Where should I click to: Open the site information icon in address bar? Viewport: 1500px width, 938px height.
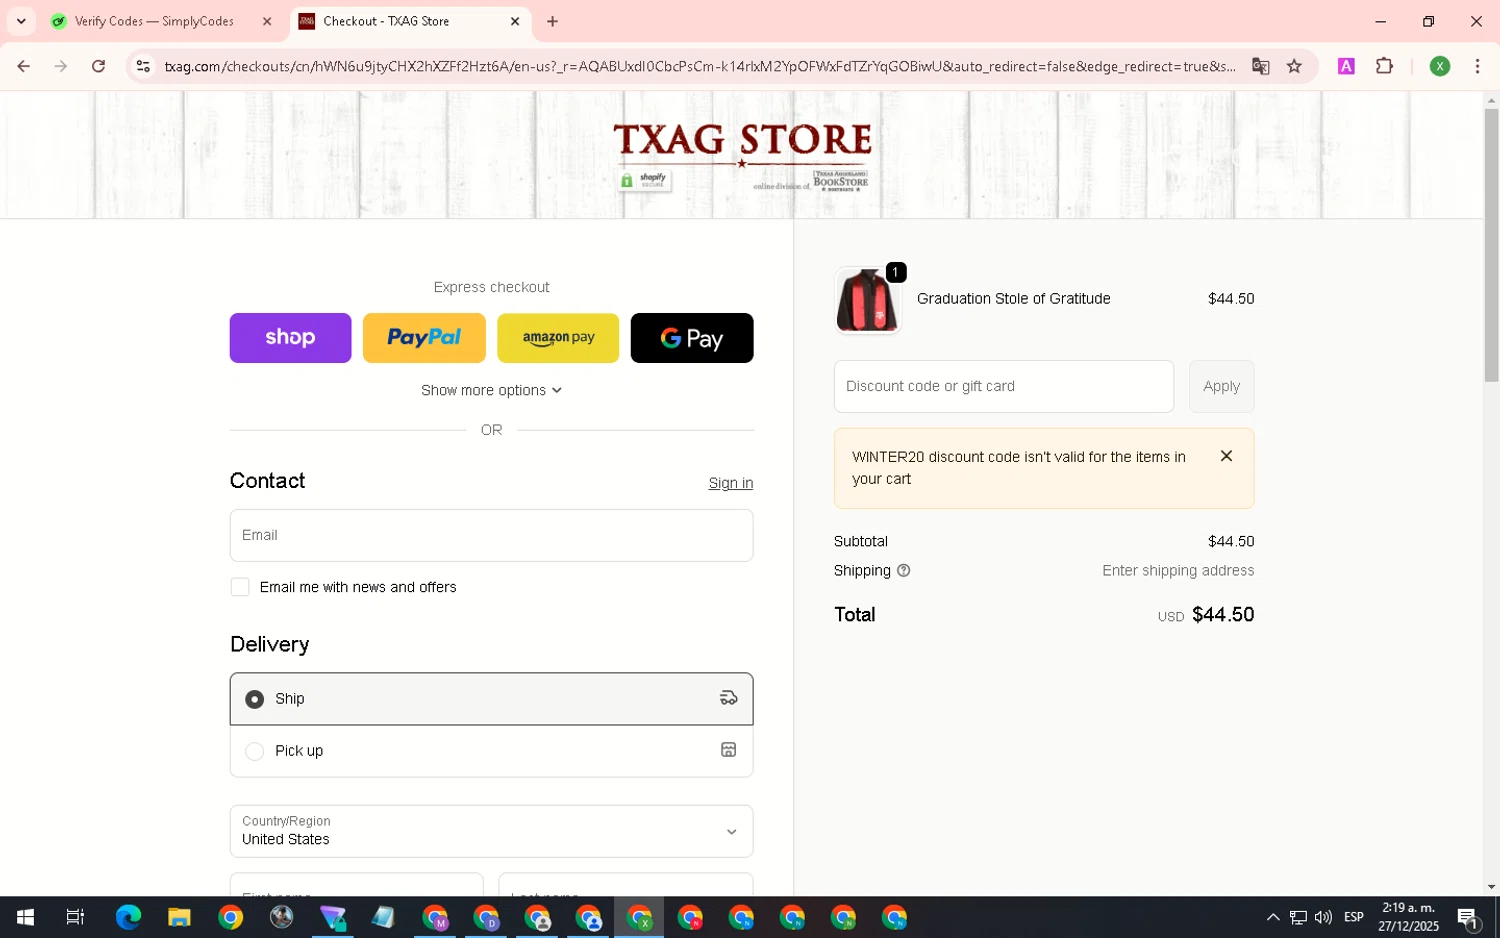[143, 66]
